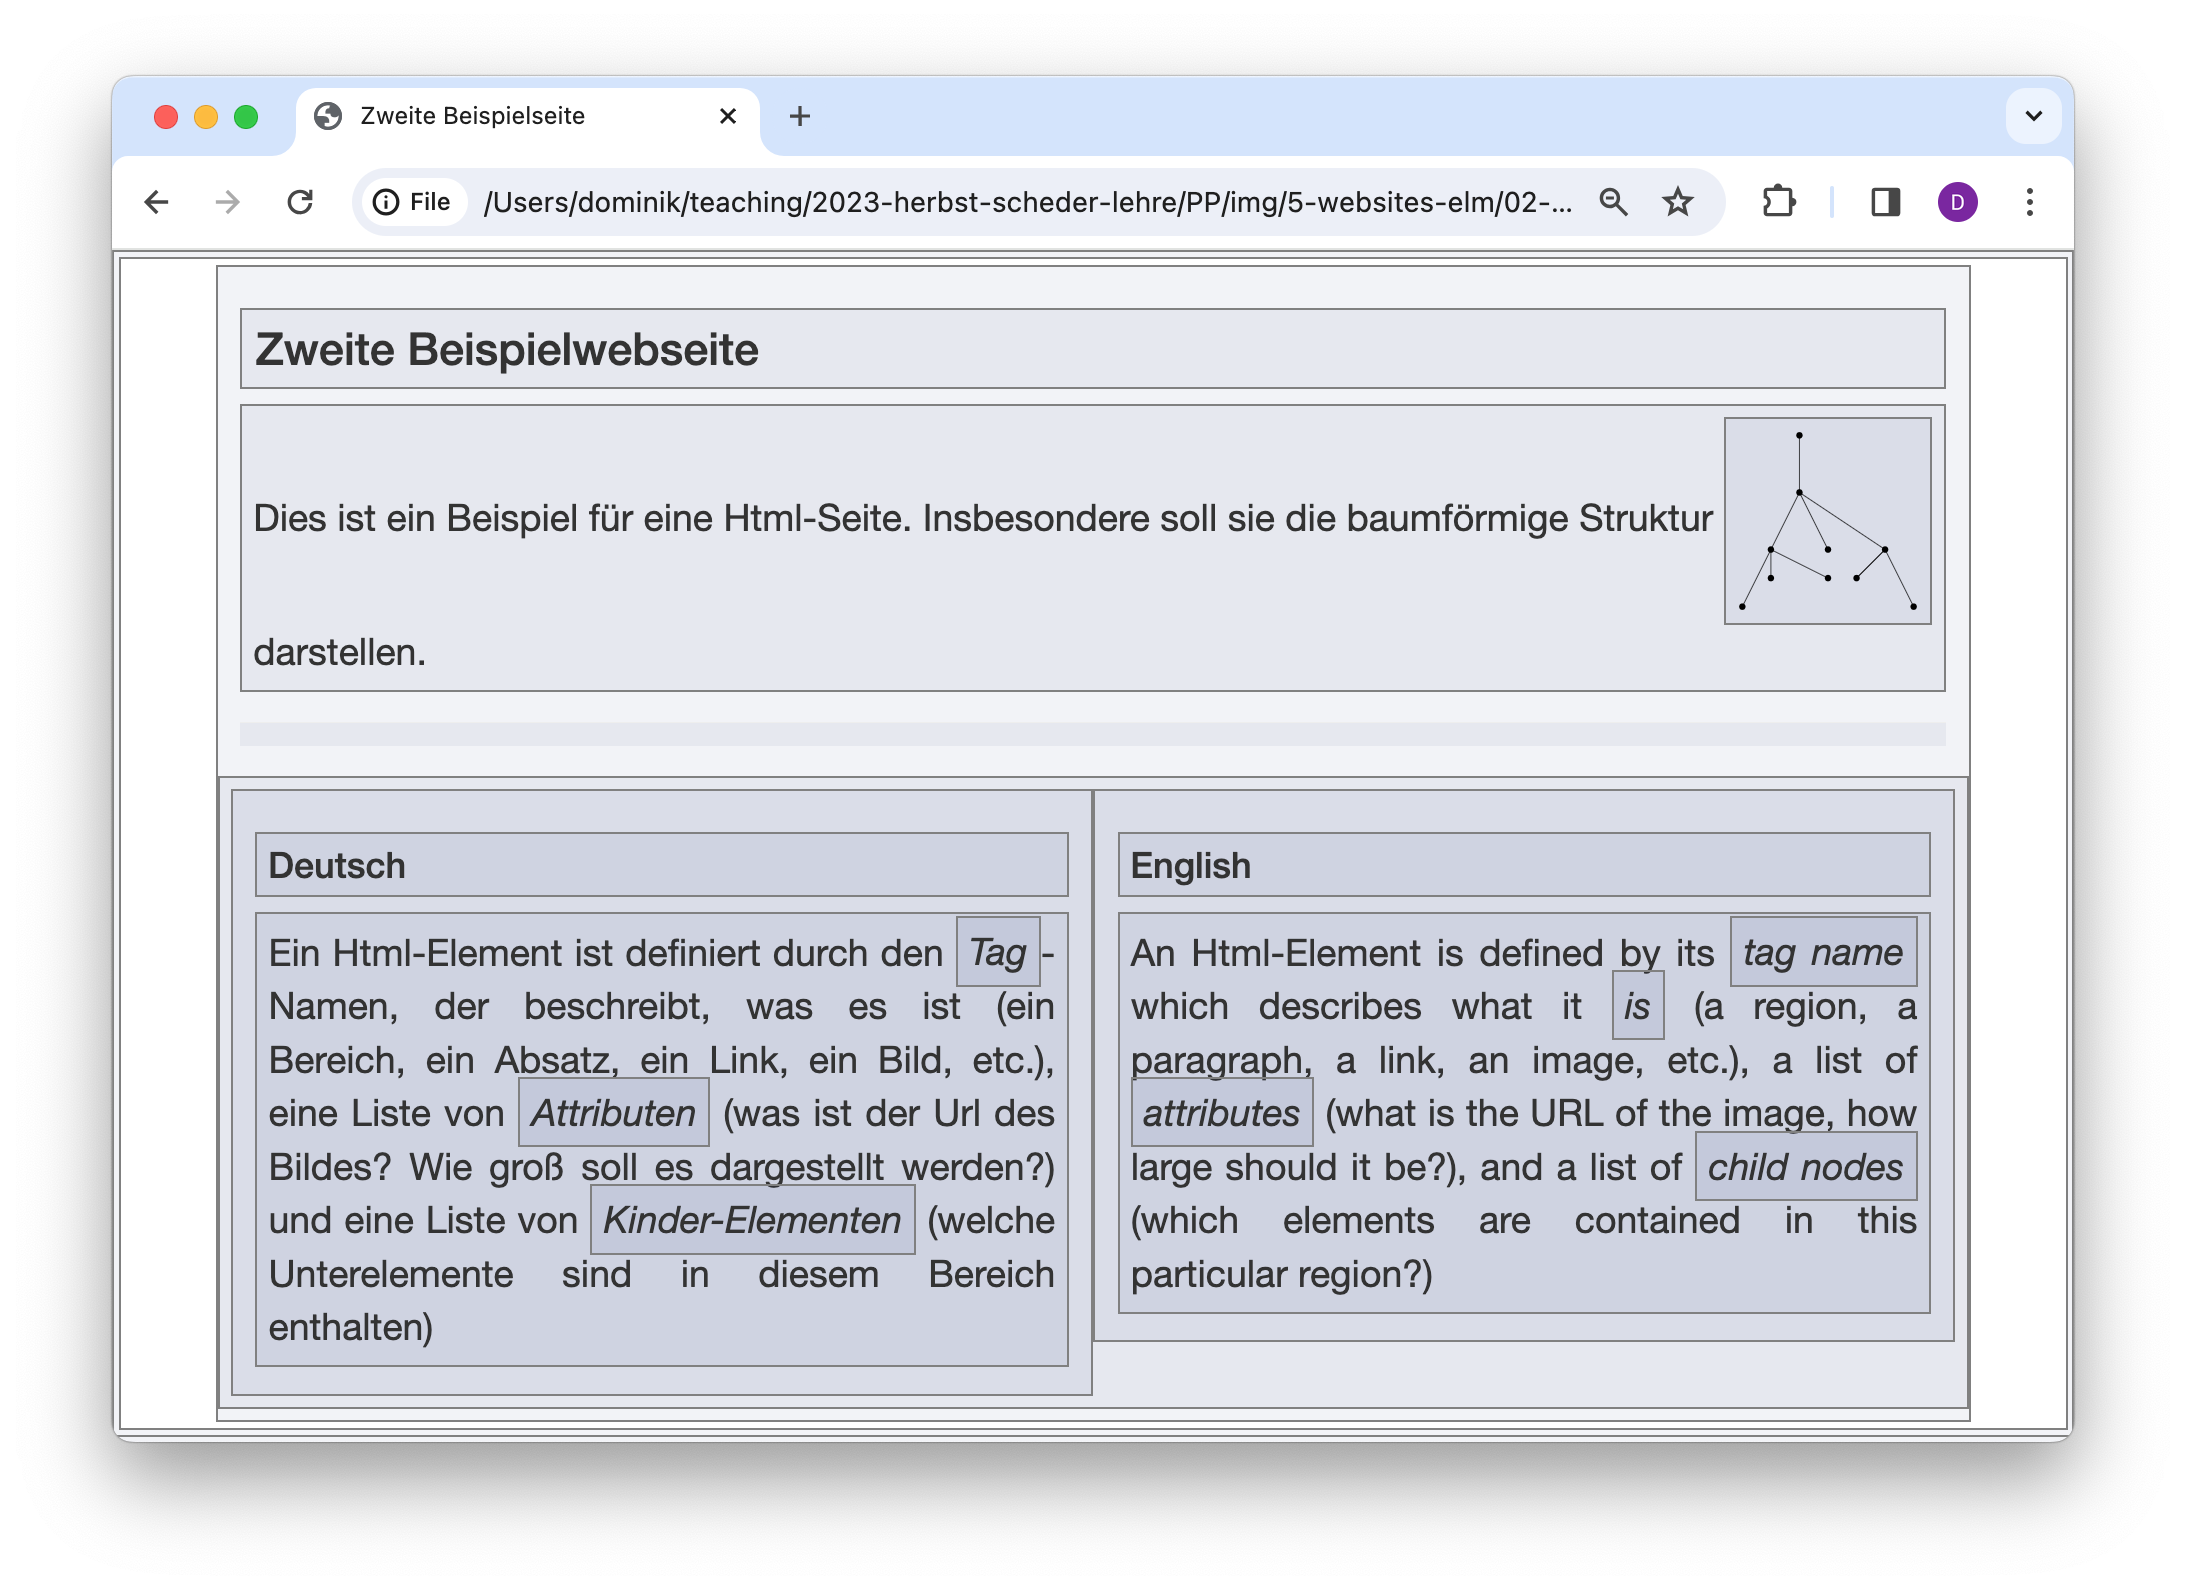This screenshot has height=1590, width=2186.
Task: Click the emphasized word attributes
Action: [1221, 1112]
